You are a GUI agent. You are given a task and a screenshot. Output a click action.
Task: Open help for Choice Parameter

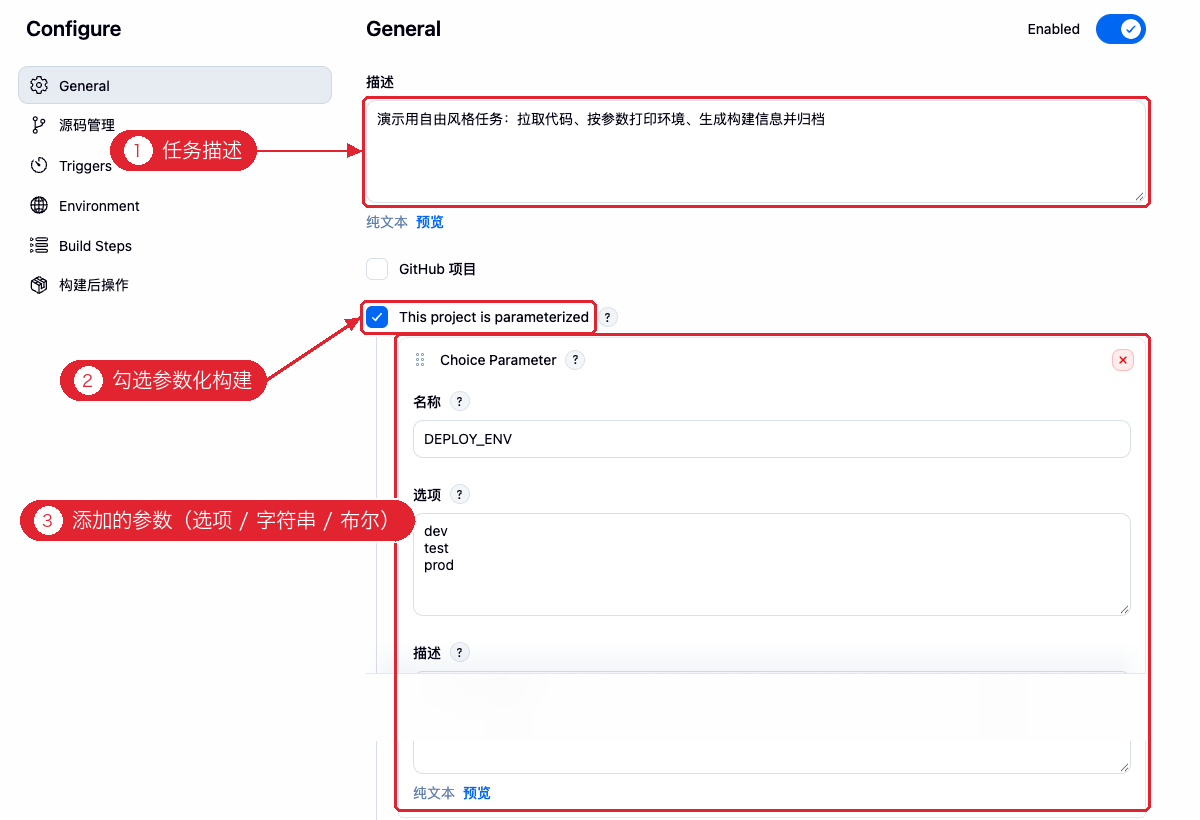pos(575,360)
